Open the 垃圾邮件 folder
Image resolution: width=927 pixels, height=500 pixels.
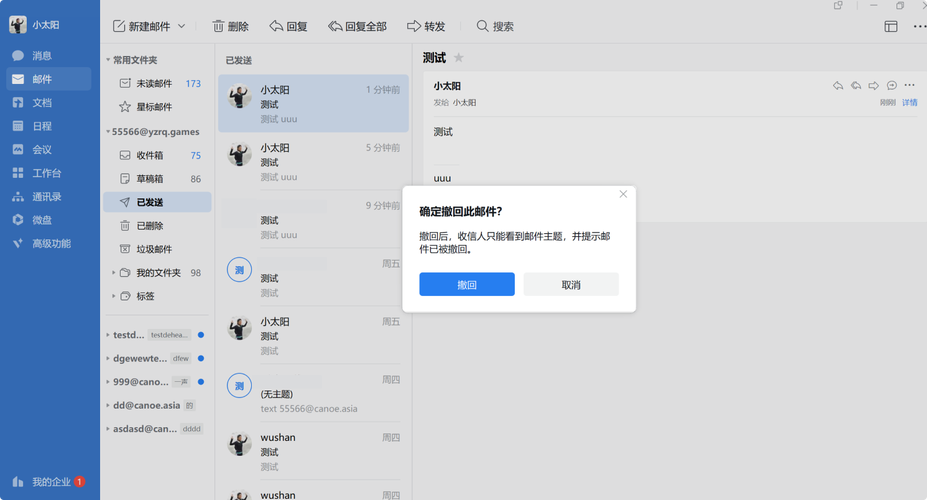pyautogui.click(x=157, y=249)
